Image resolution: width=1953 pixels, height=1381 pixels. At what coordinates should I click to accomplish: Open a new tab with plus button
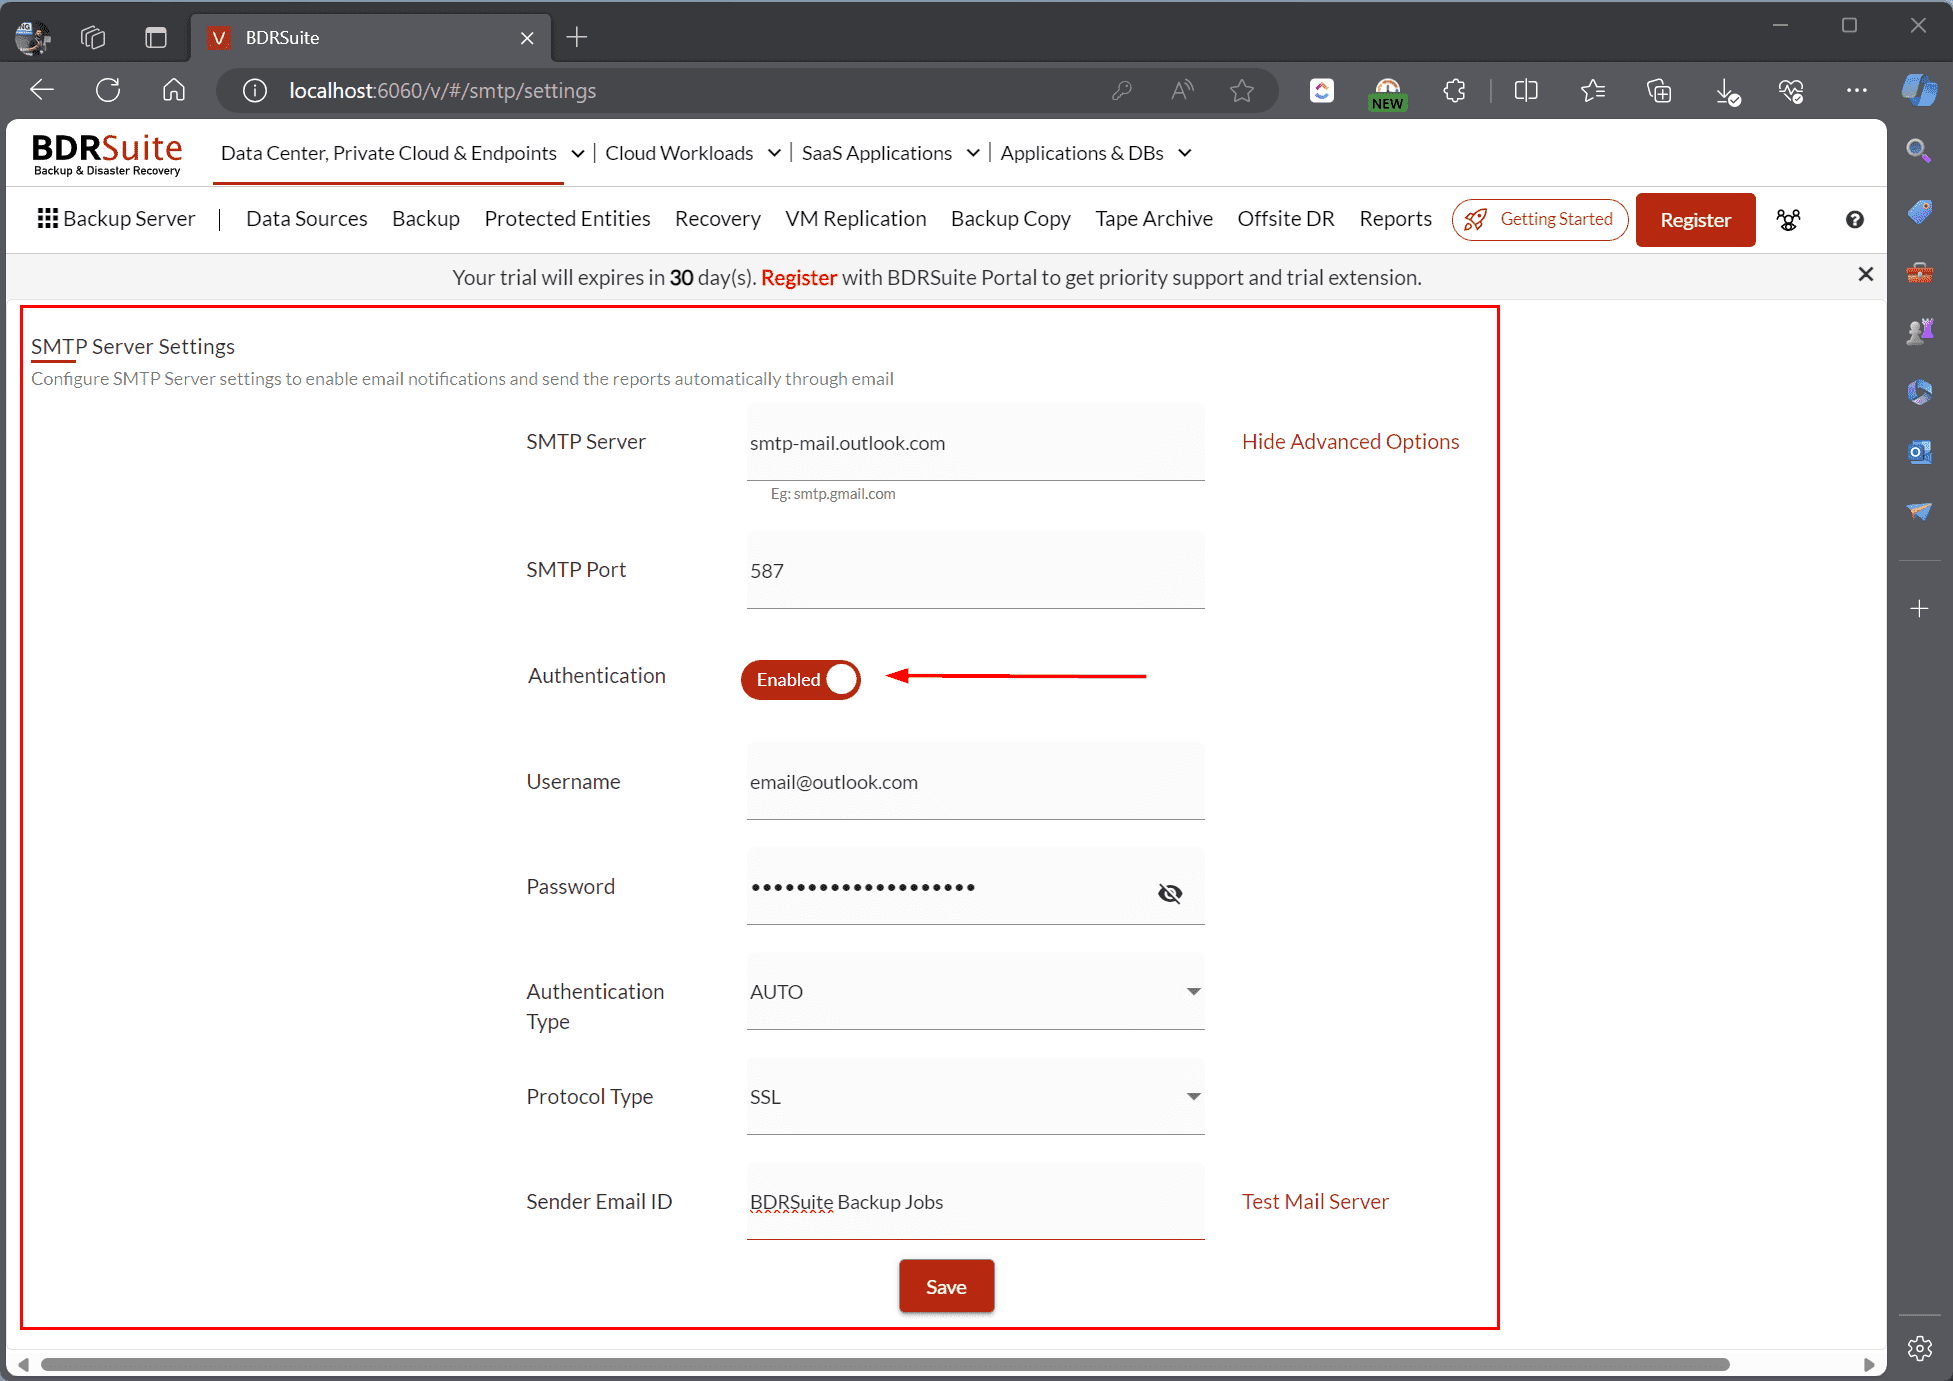coord(576,38)
